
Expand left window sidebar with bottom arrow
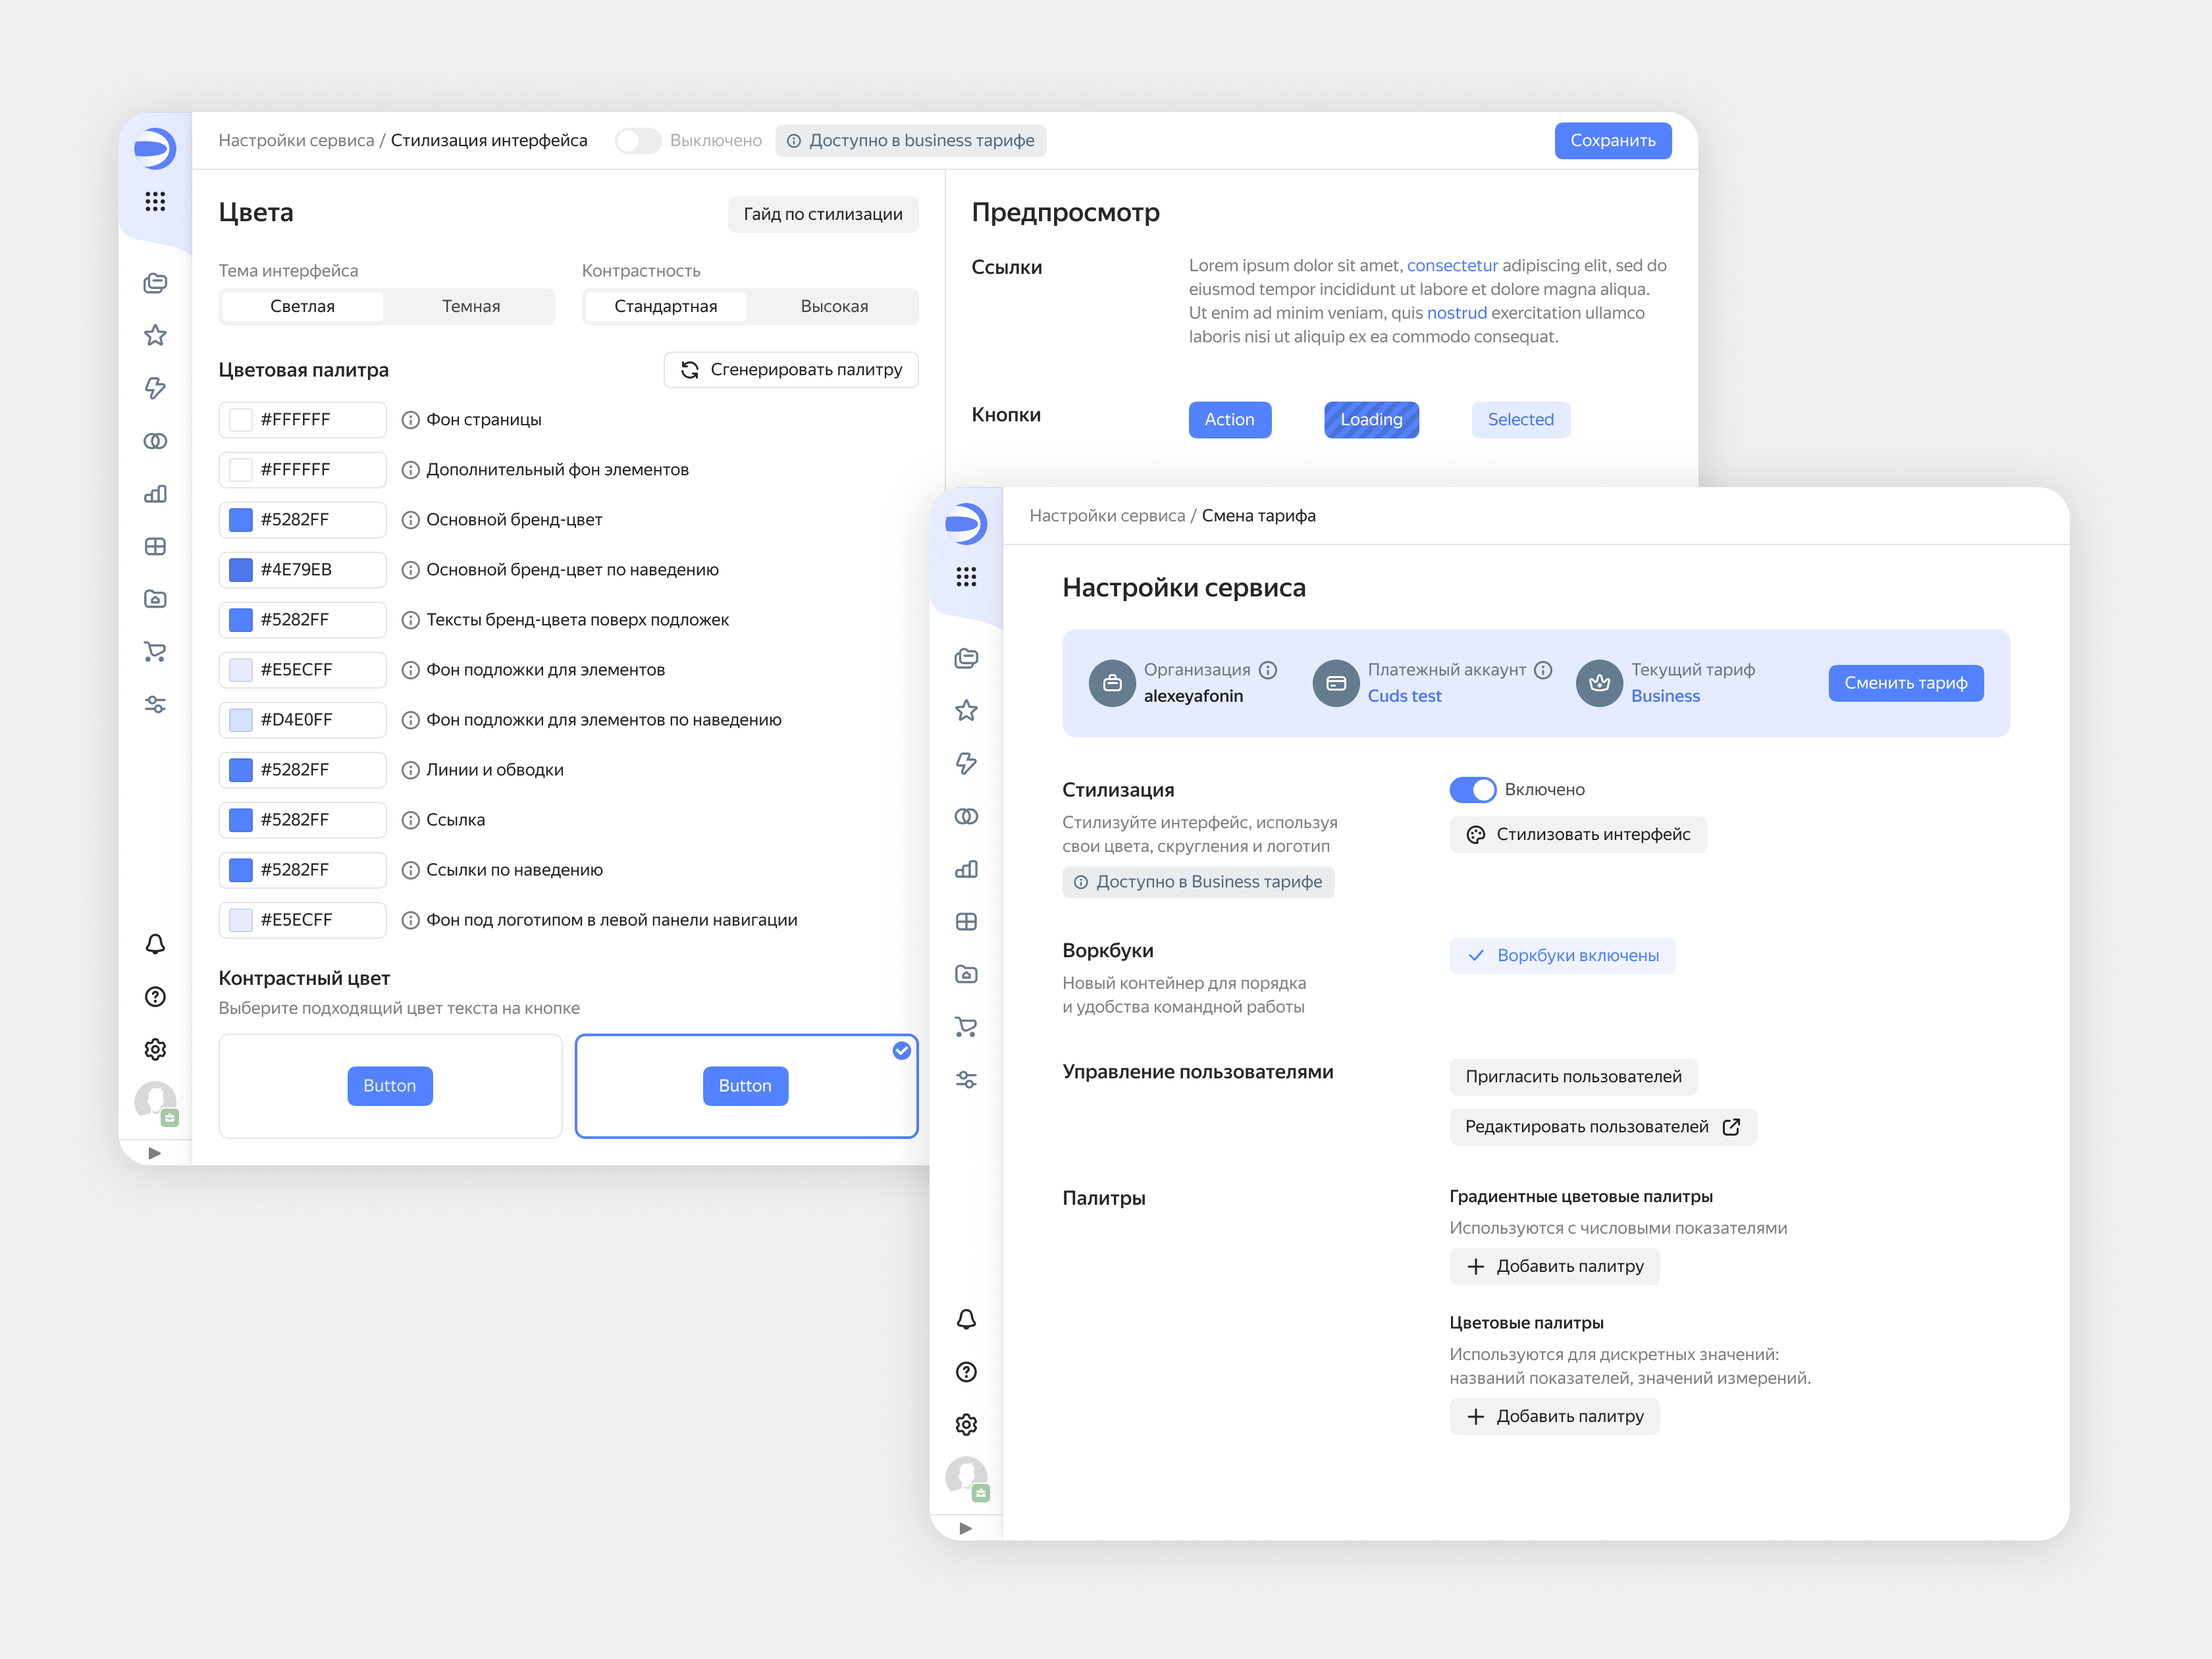pos(155,1153)
